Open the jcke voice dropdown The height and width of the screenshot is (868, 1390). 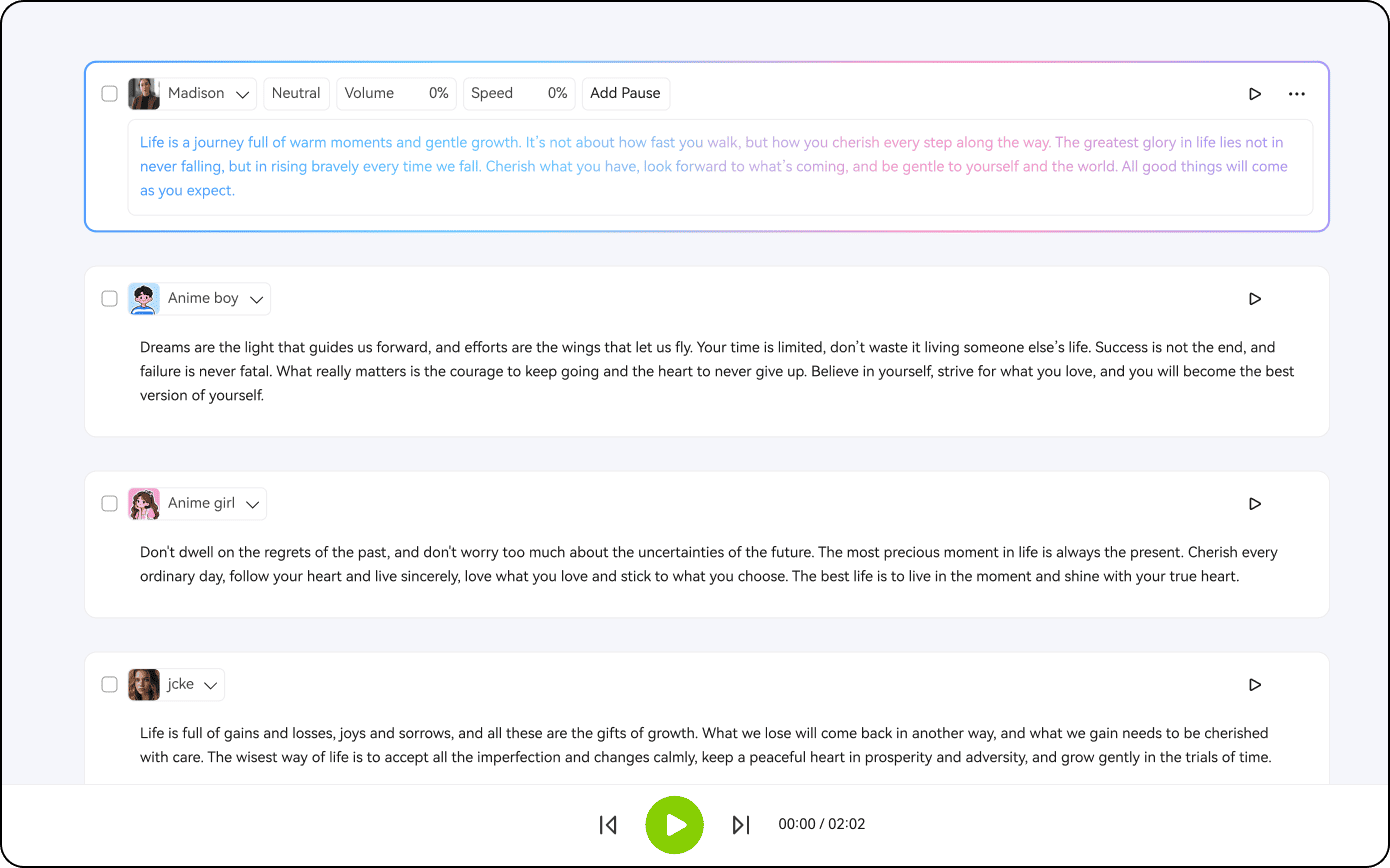tap(210, 684)
